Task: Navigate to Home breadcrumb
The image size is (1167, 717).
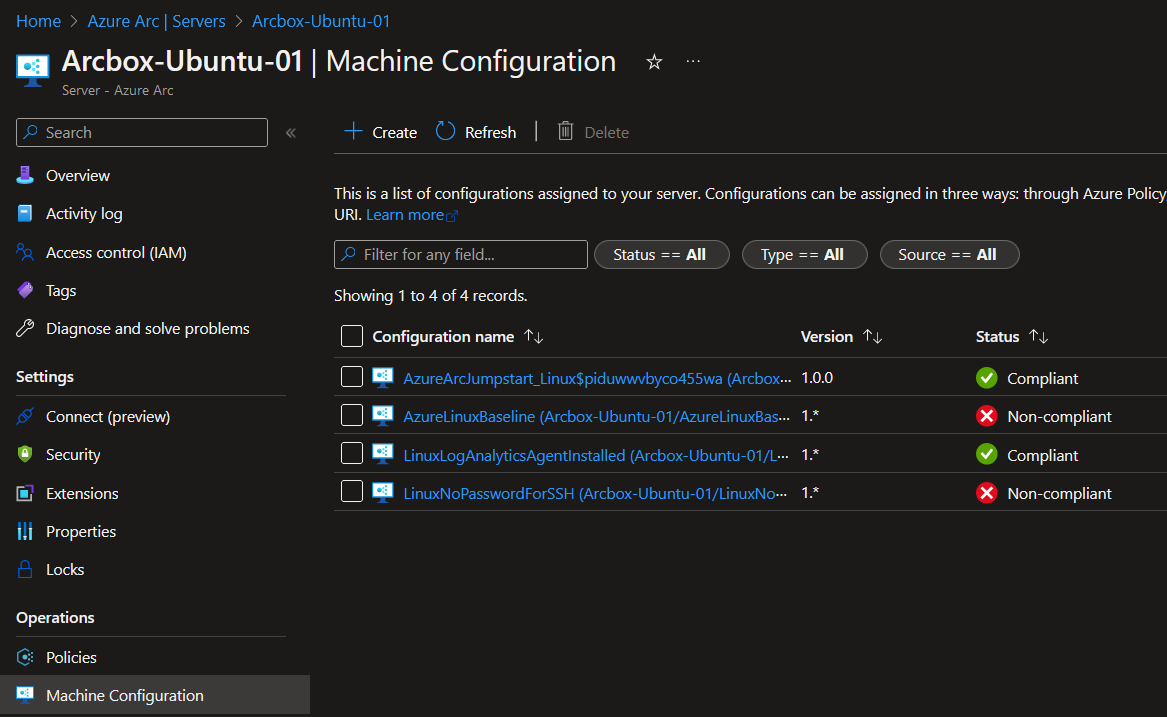Action: click(x=39, y=21)
